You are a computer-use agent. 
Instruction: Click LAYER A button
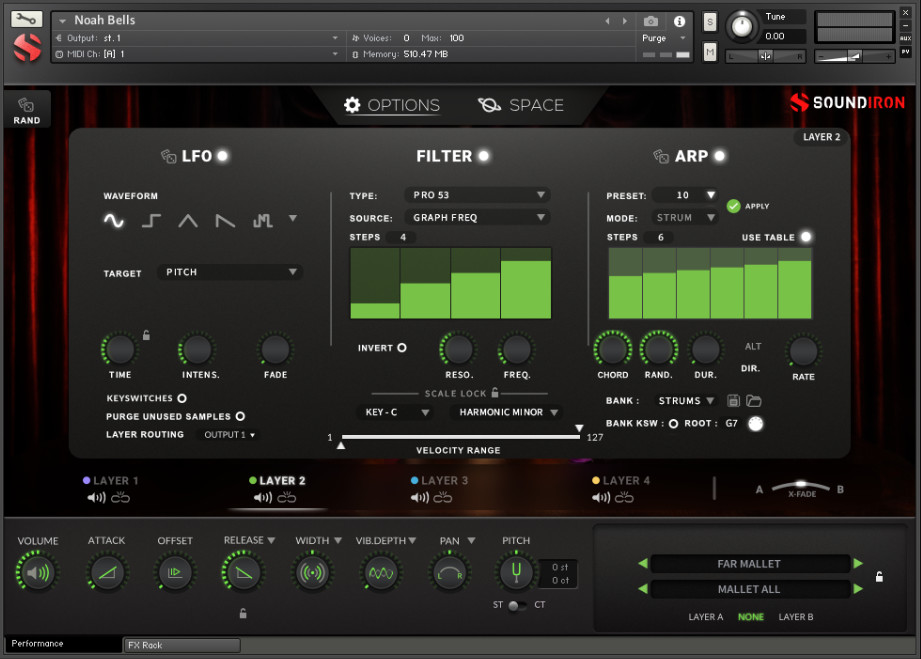pos(705,617)
